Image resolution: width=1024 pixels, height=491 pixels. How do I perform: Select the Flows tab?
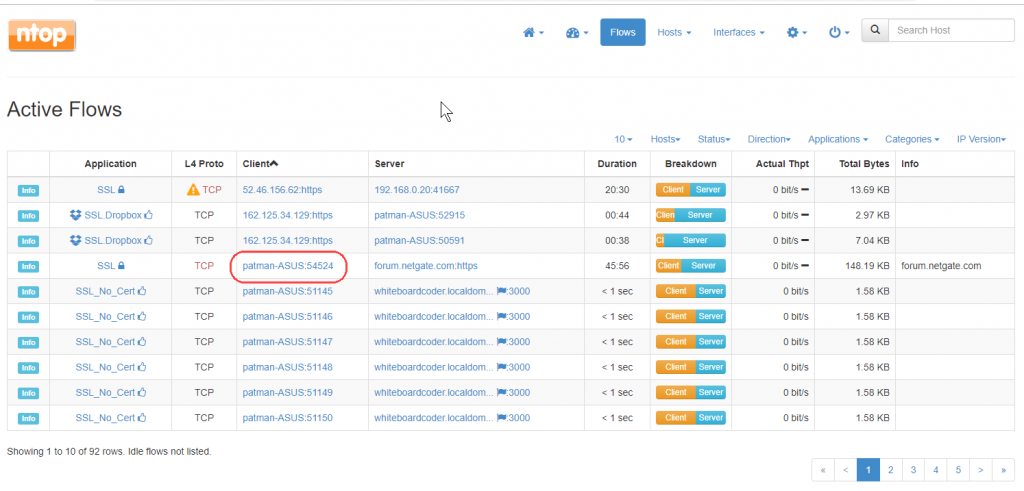point(622,32)
